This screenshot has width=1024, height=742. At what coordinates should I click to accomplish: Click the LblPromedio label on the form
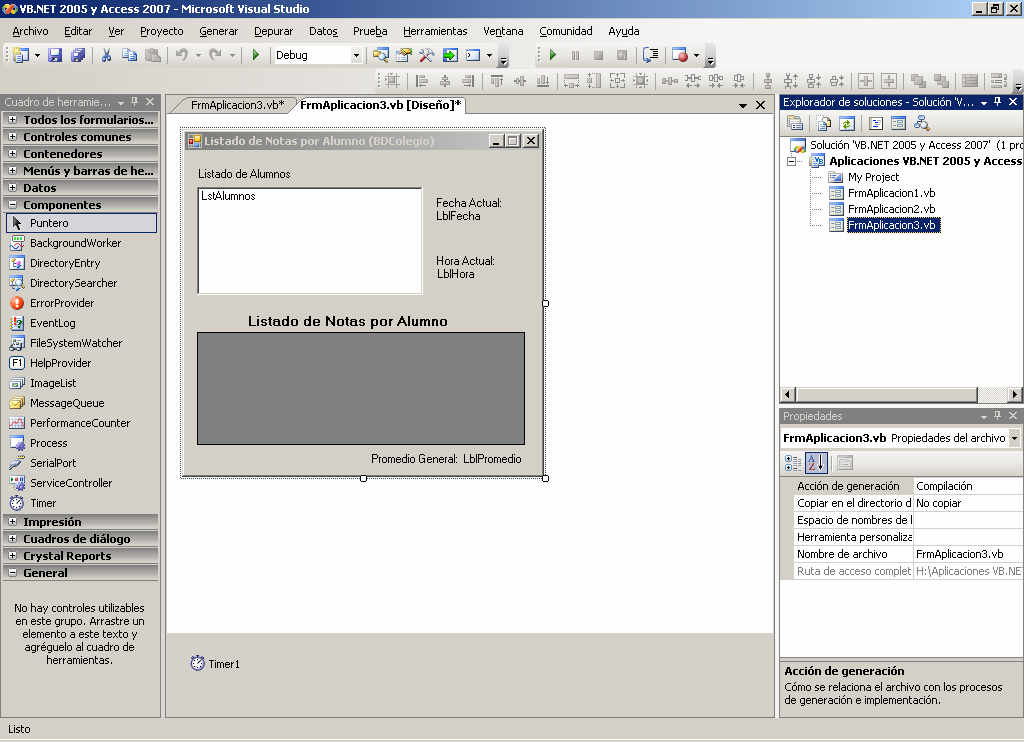pos(492,459)
